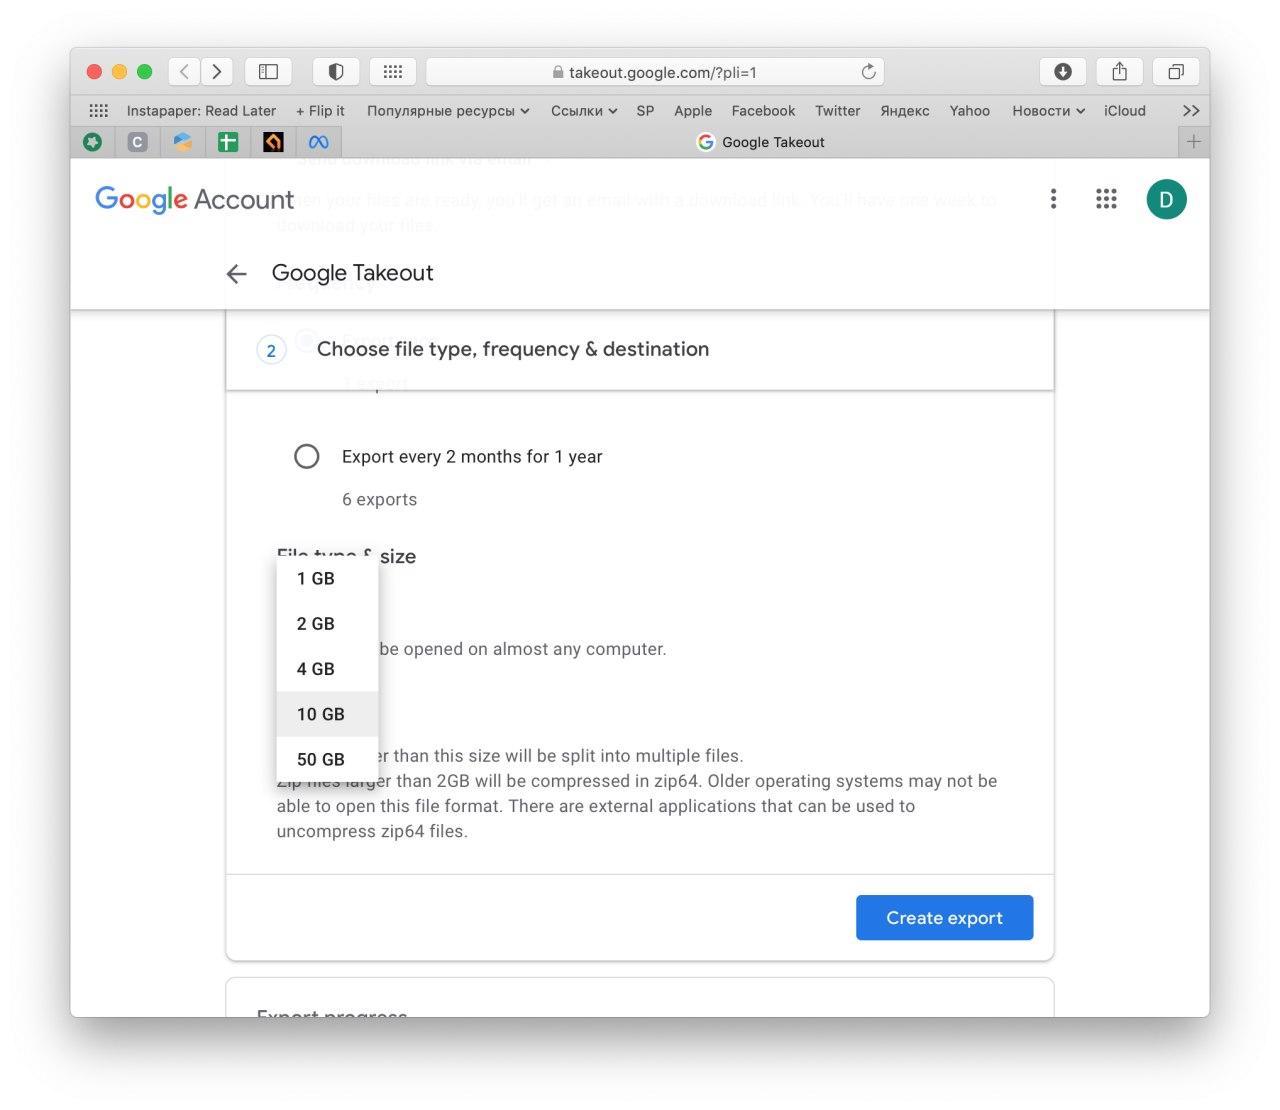Click the + Flip it bookmark

coord(320,111)
